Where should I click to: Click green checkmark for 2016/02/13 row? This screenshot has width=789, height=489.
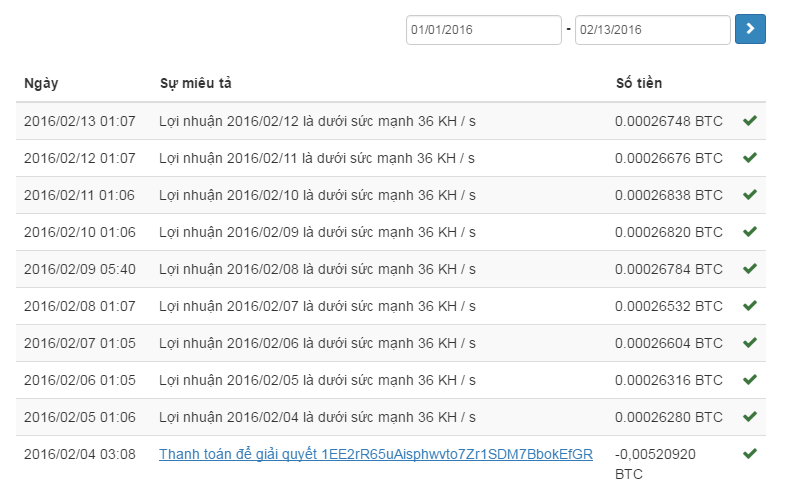(750, 121)
